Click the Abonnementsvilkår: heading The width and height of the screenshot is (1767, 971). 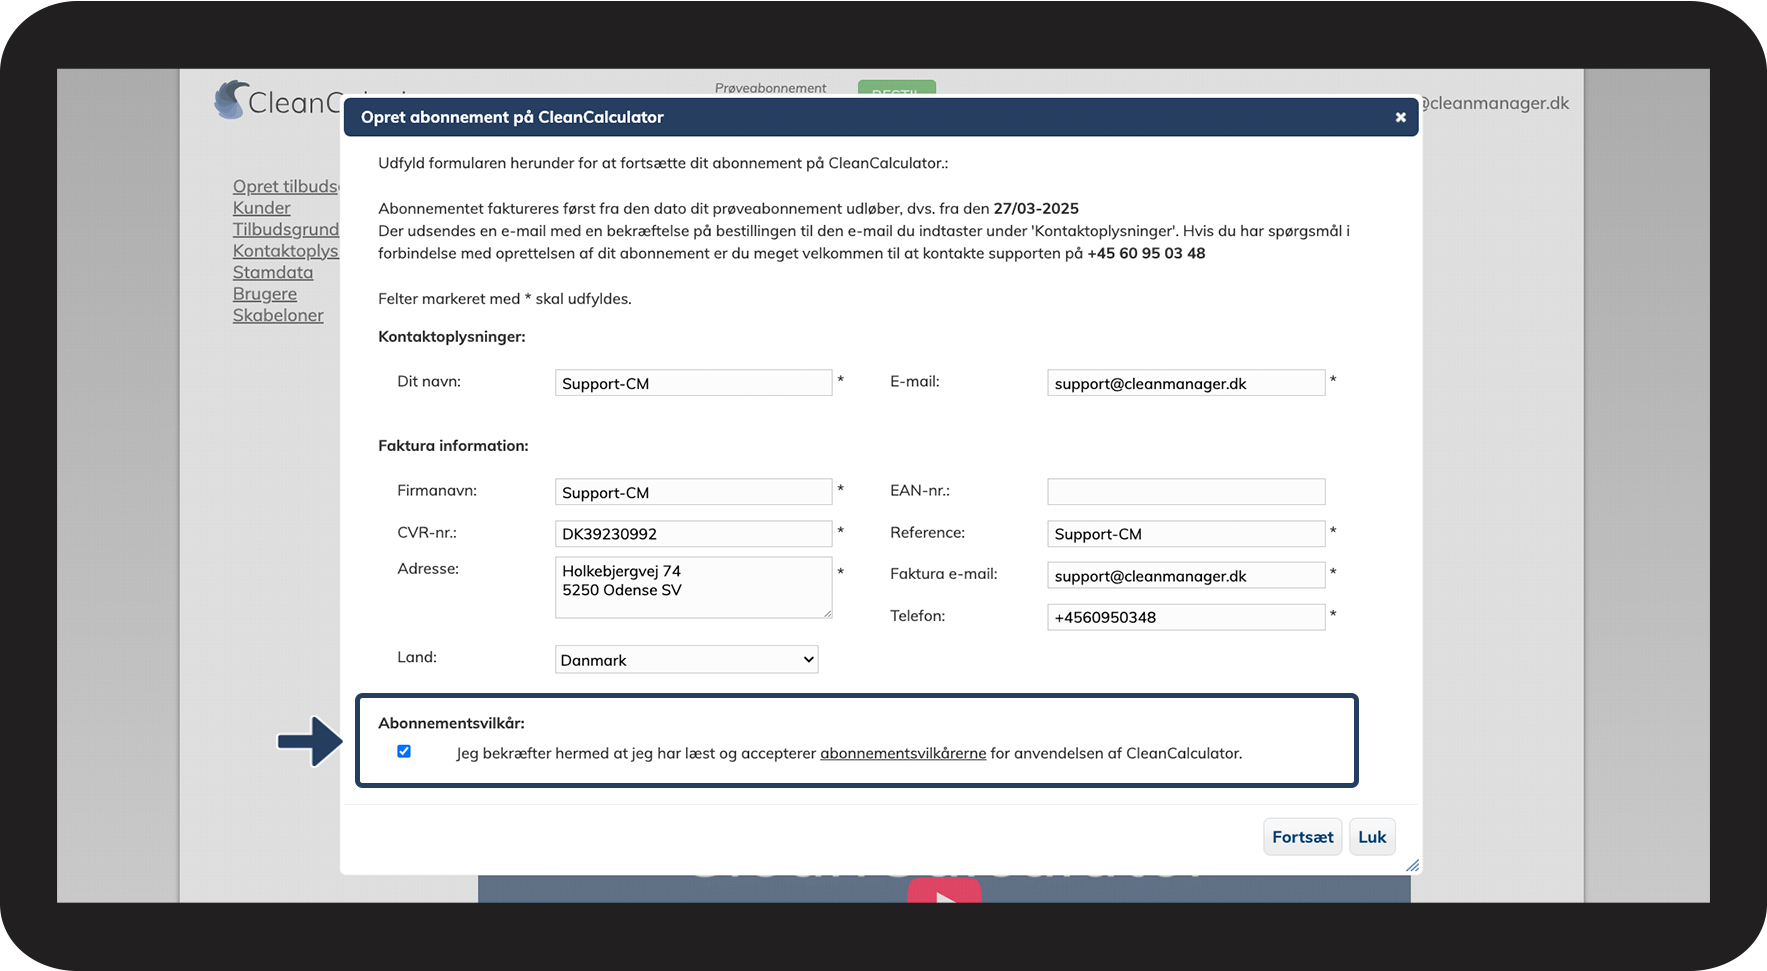pyautogui.click(x=451, y=723)
